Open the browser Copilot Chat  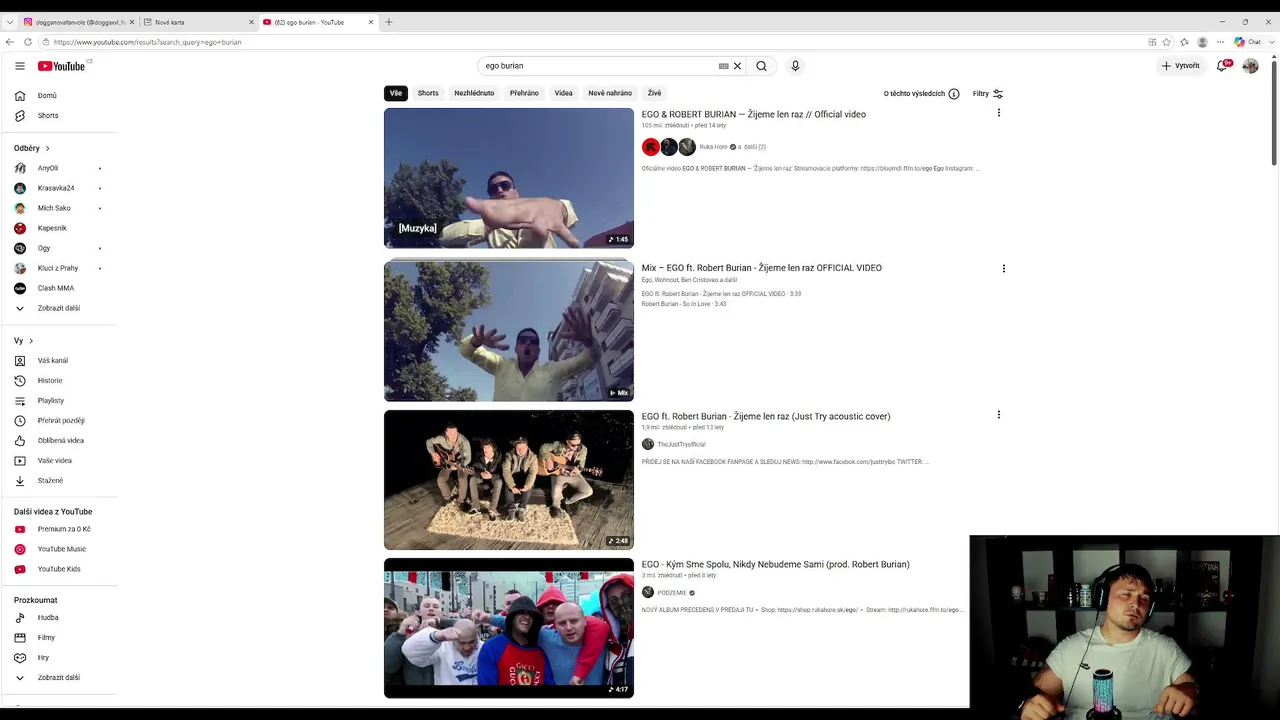tap(1248, 42)
